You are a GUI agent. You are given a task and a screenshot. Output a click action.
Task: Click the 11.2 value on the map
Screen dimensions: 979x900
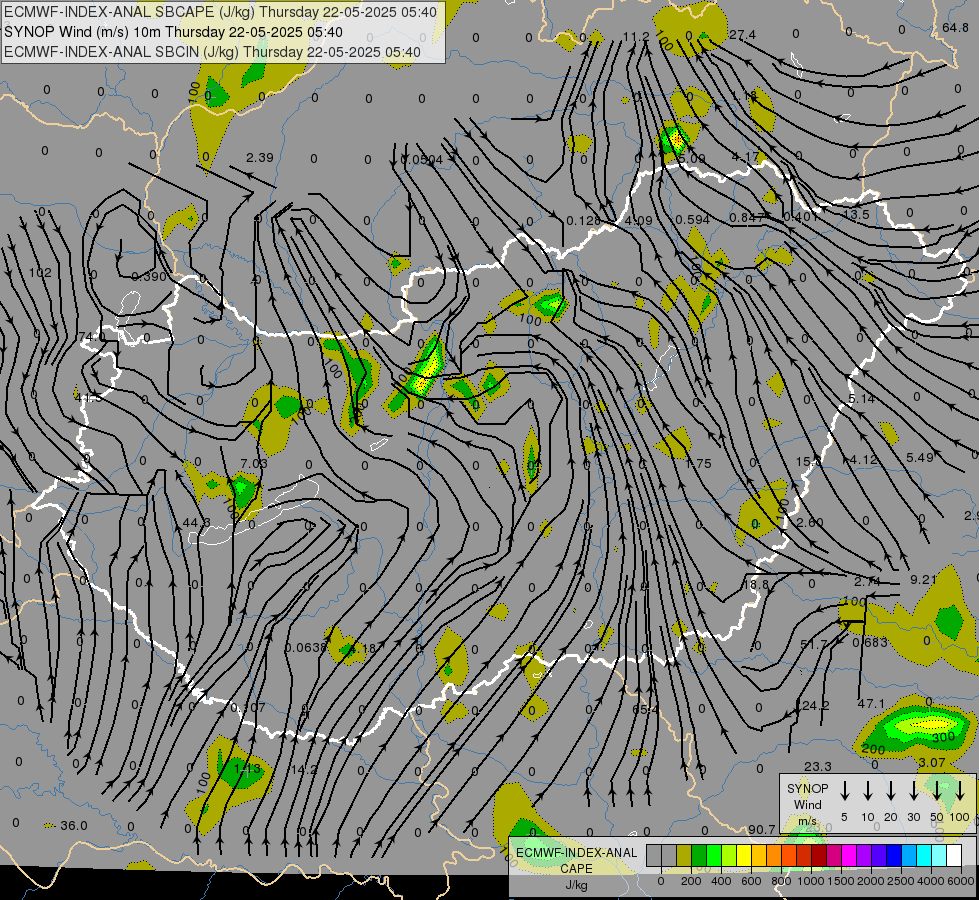click(x=636, y=37)
